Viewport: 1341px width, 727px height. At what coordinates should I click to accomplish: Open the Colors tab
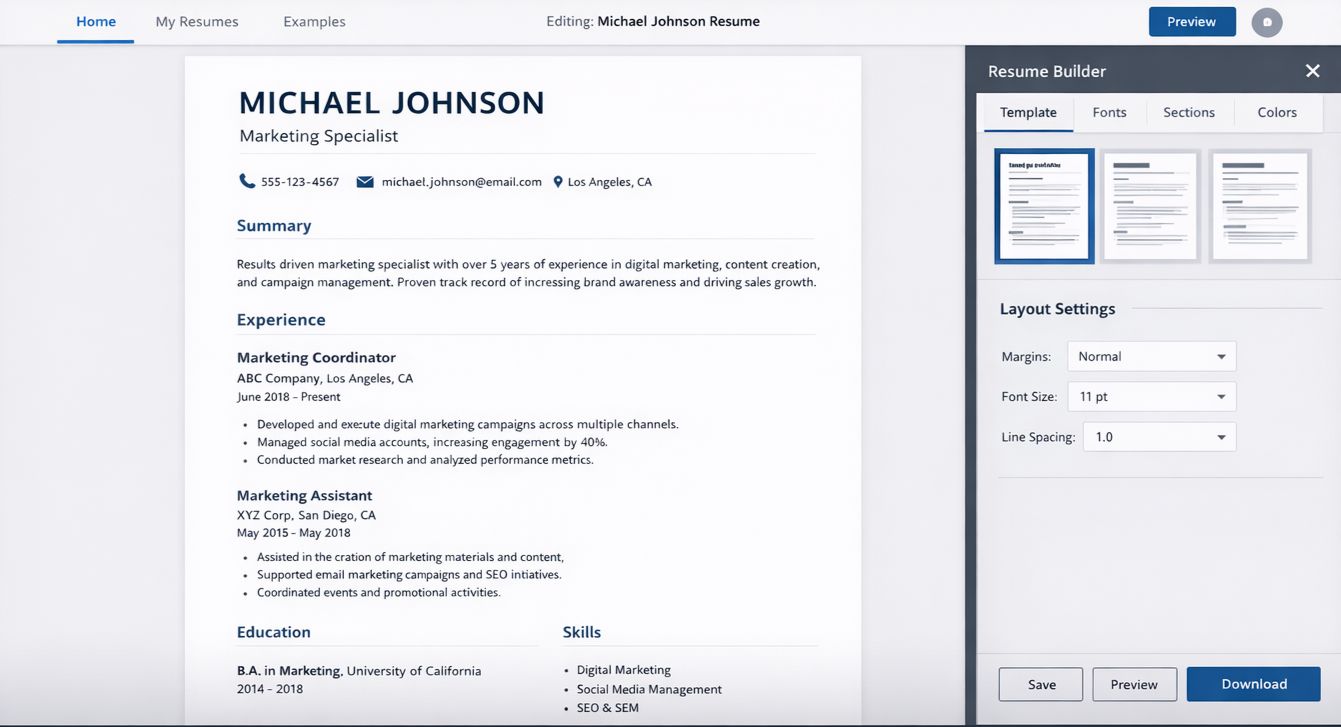click(x=1276, y=112)
